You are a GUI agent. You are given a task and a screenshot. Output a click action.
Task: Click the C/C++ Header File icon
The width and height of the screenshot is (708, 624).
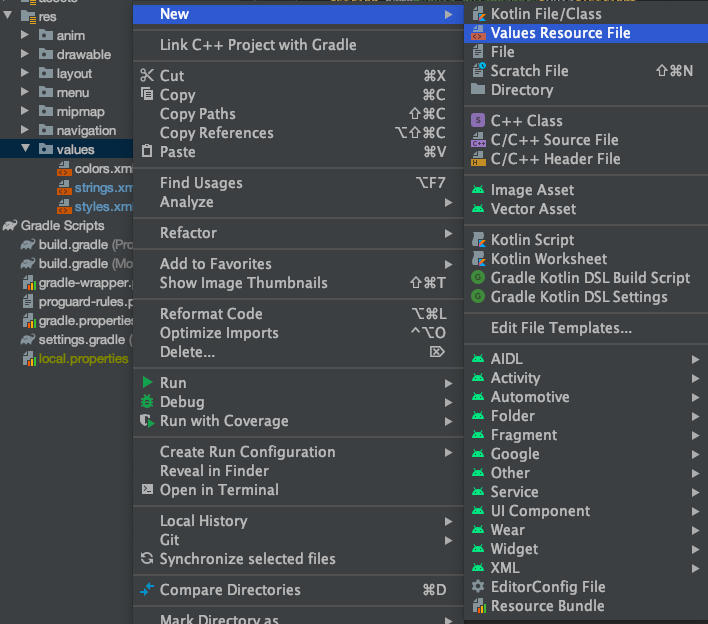point(478,159)
